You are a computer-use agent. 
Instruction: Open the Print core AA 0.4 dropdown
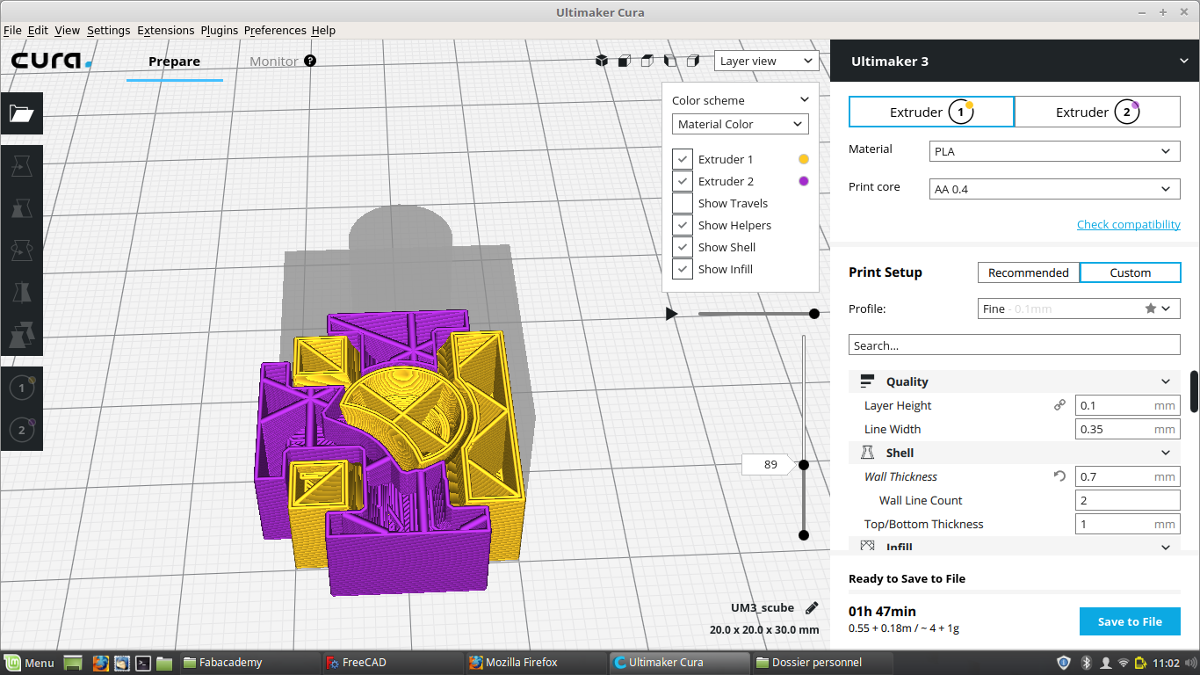tap(1055, 189)
